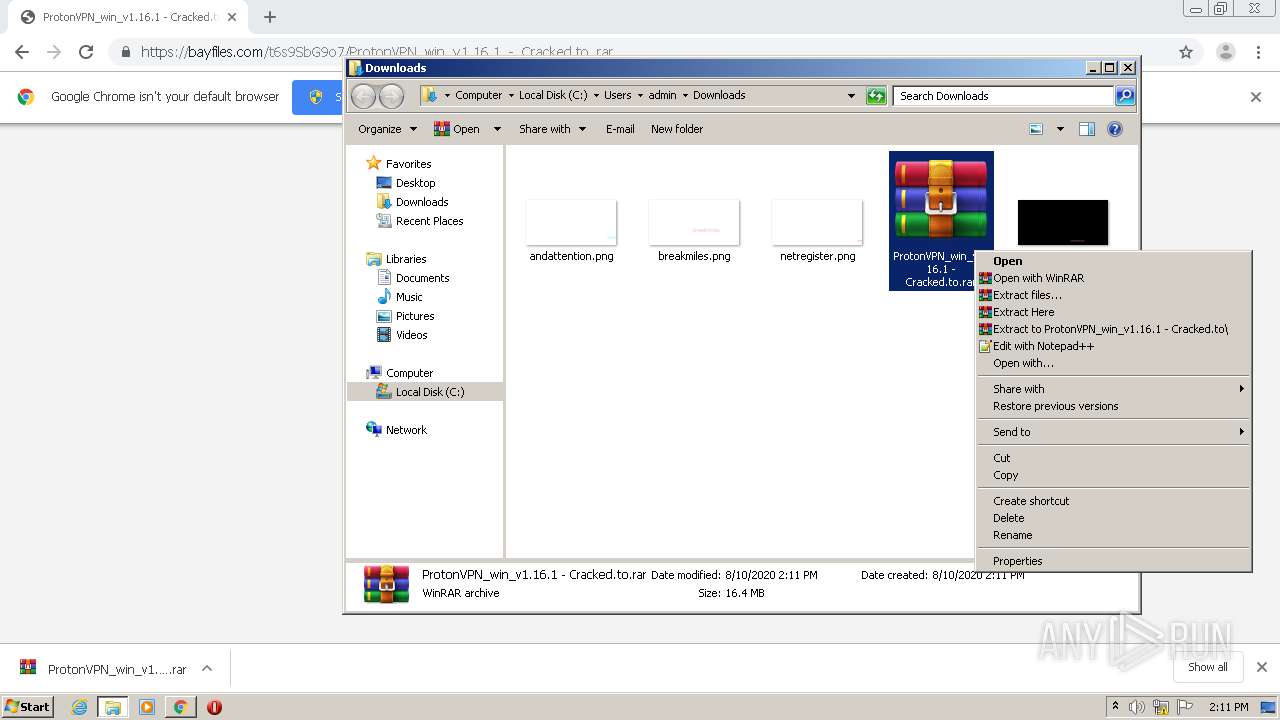Expand view options dropdown arrow
Image resolution: width=1280 pixels, height=720 pixels.
[x=1060, y=129]
